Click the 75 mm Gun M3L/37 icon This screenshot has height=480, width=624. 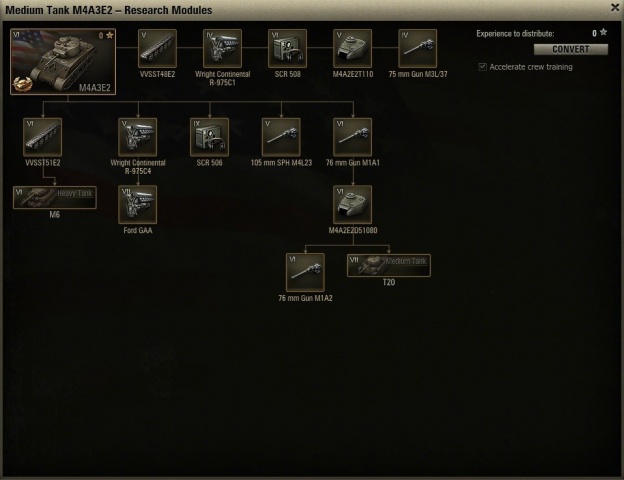coord(417,48)
